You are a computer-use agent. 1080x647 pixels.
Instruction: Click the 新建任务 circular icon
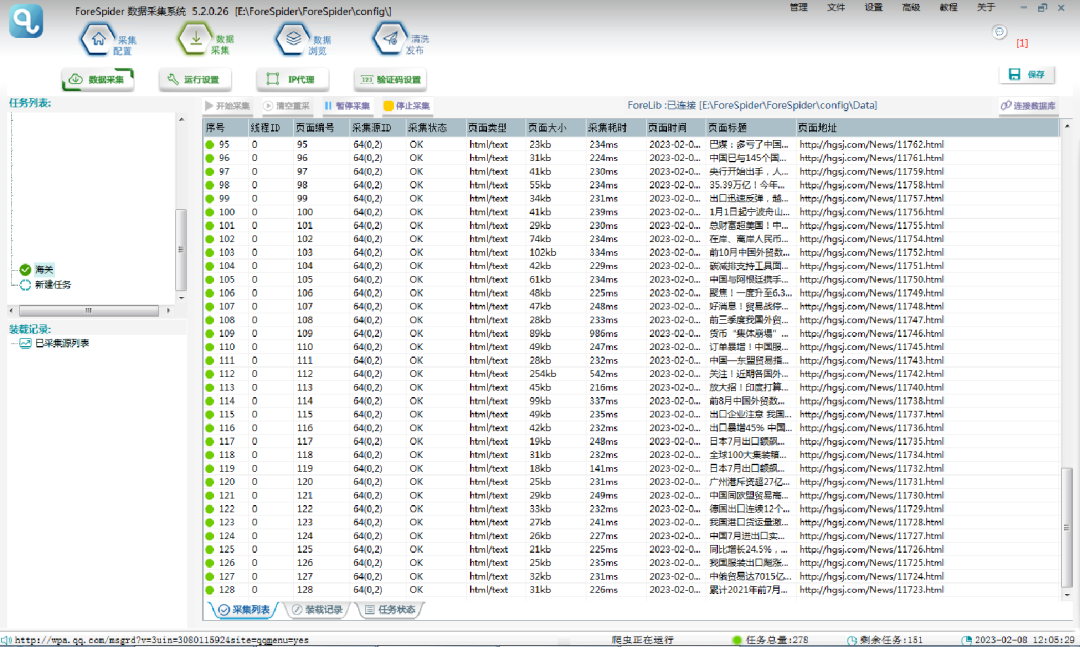point(25,285)
